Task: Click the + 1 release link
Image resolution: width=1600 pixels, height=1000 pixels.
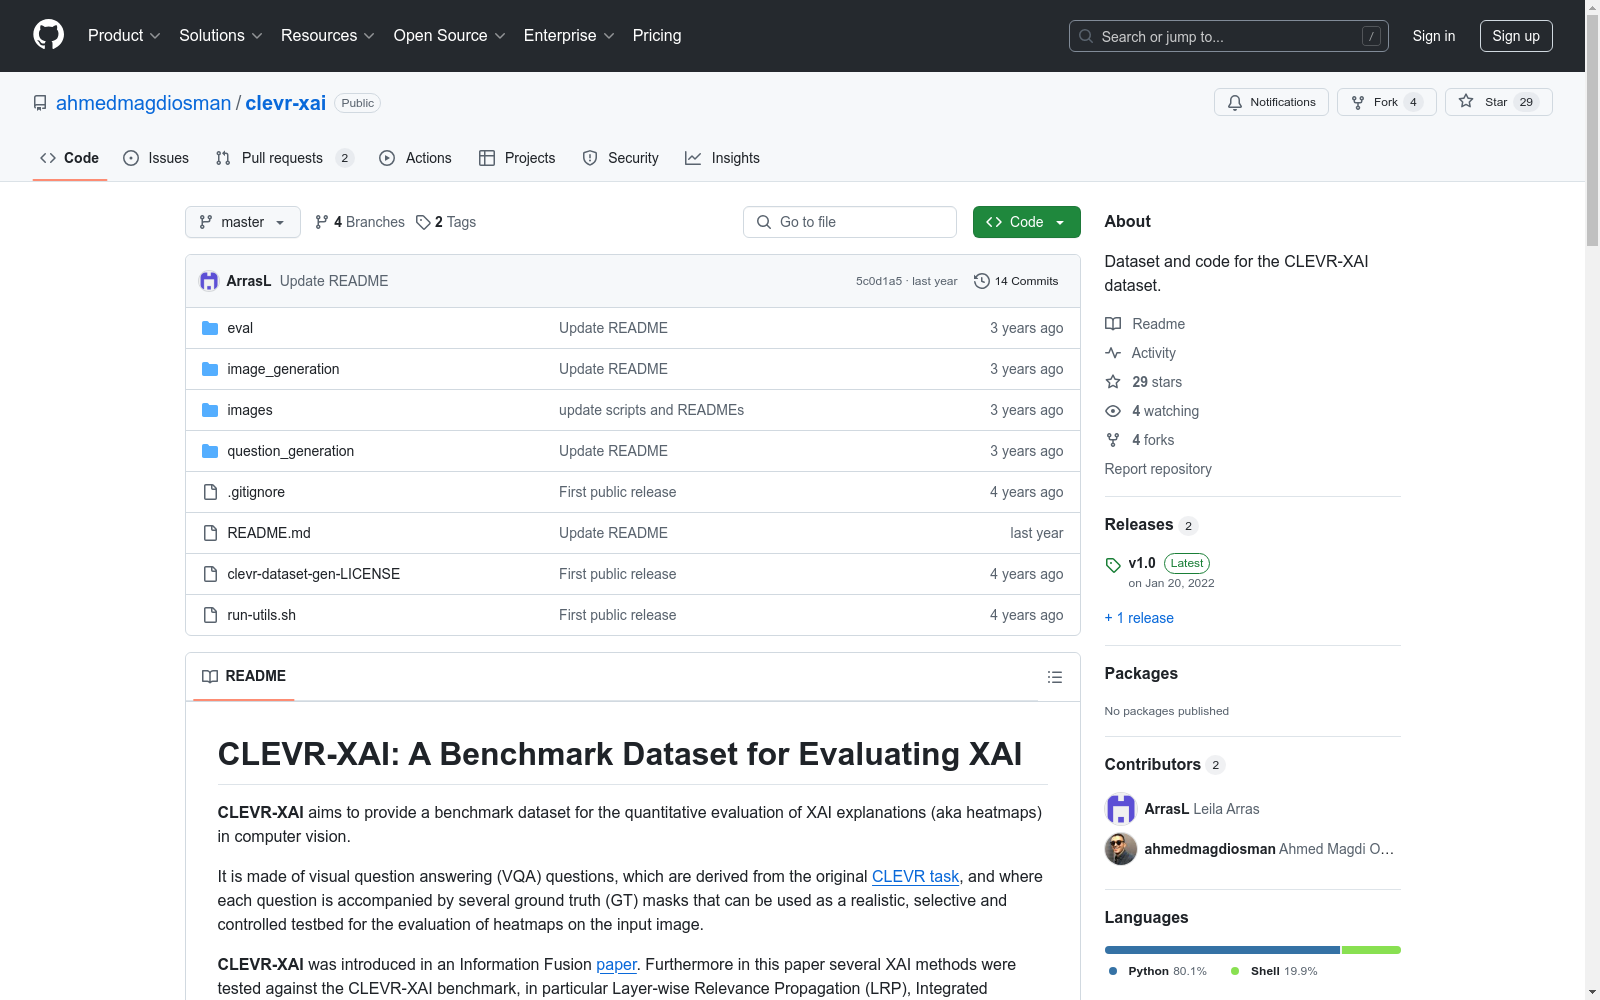Action: 1139,618
